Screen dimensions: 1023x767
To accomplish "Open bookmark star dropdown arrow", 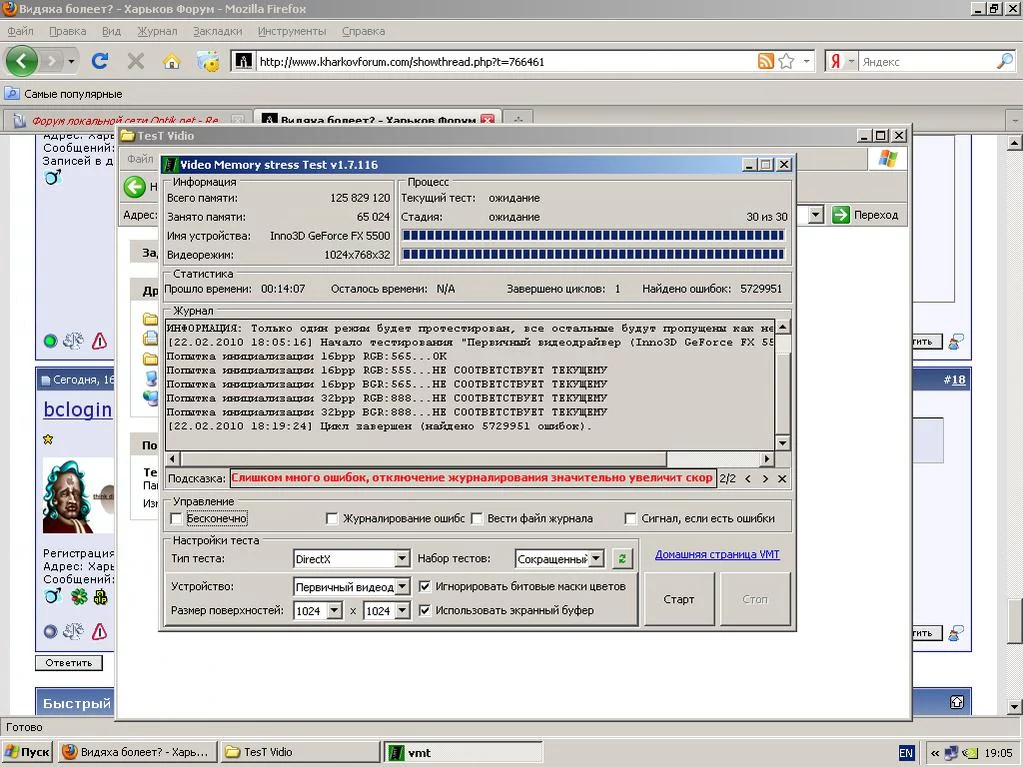I will pos(806,61).
